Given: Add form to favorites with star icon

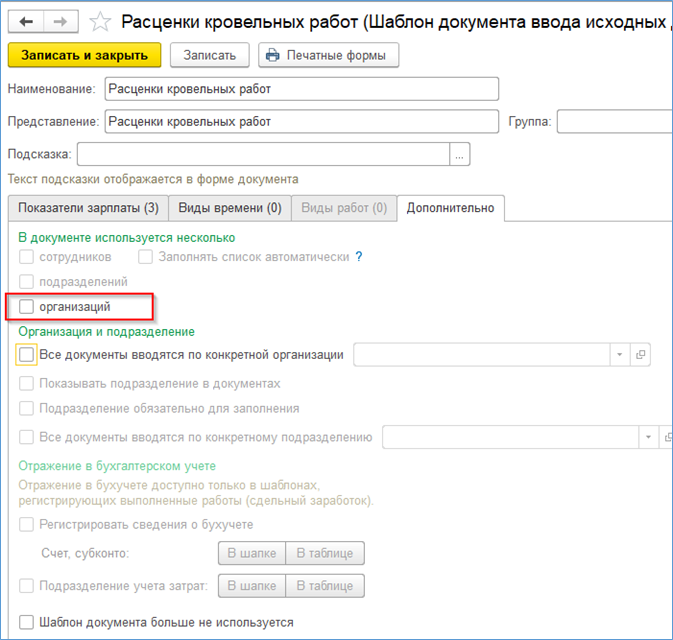Looking at the screenshot, I should pos(100,20).
